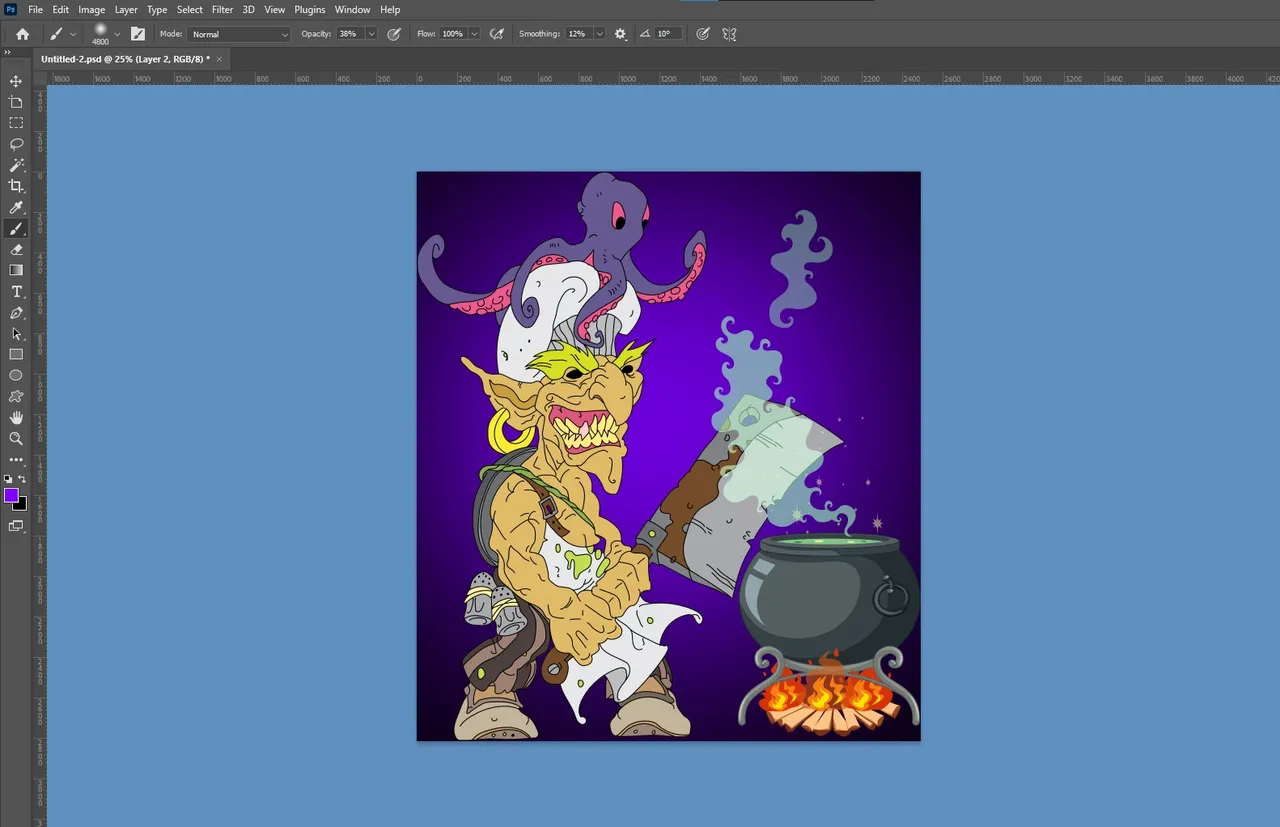Open the Layer menu

[126, 10]
